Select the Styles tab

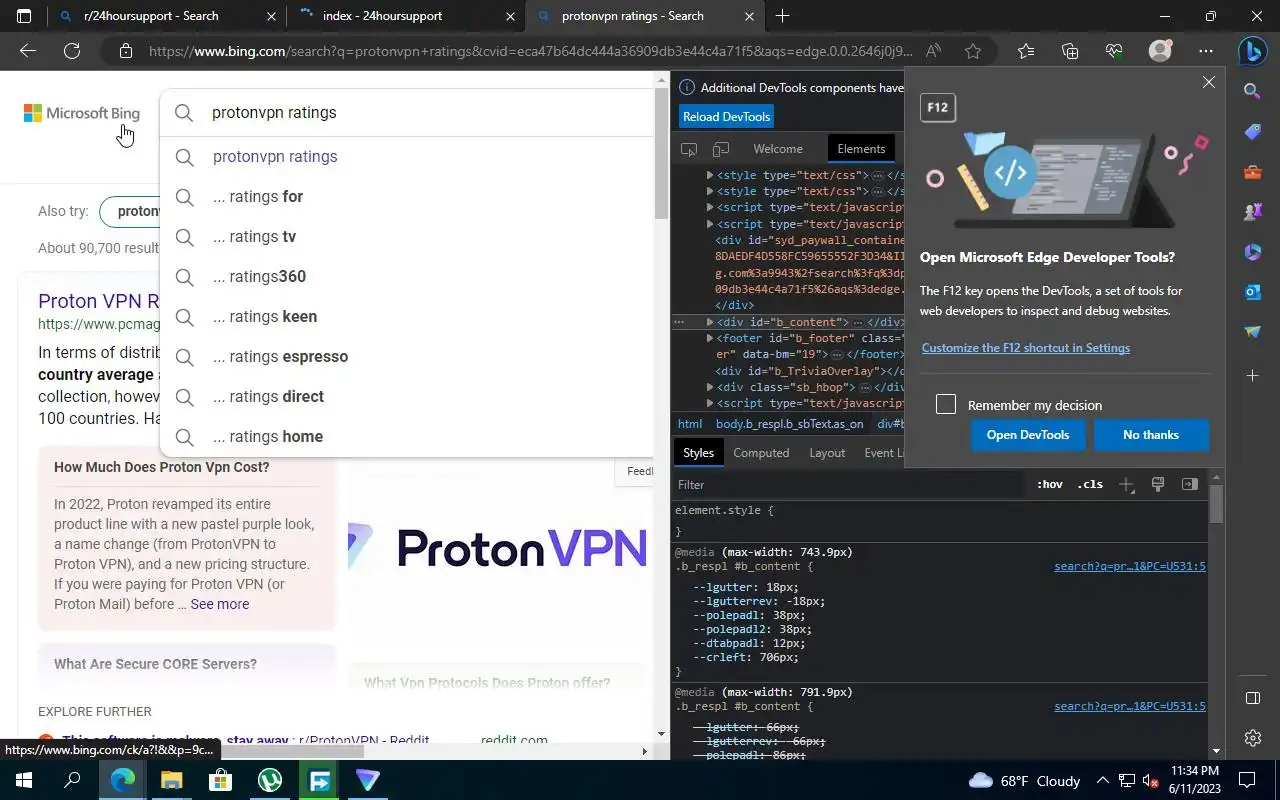coord(698,453)
